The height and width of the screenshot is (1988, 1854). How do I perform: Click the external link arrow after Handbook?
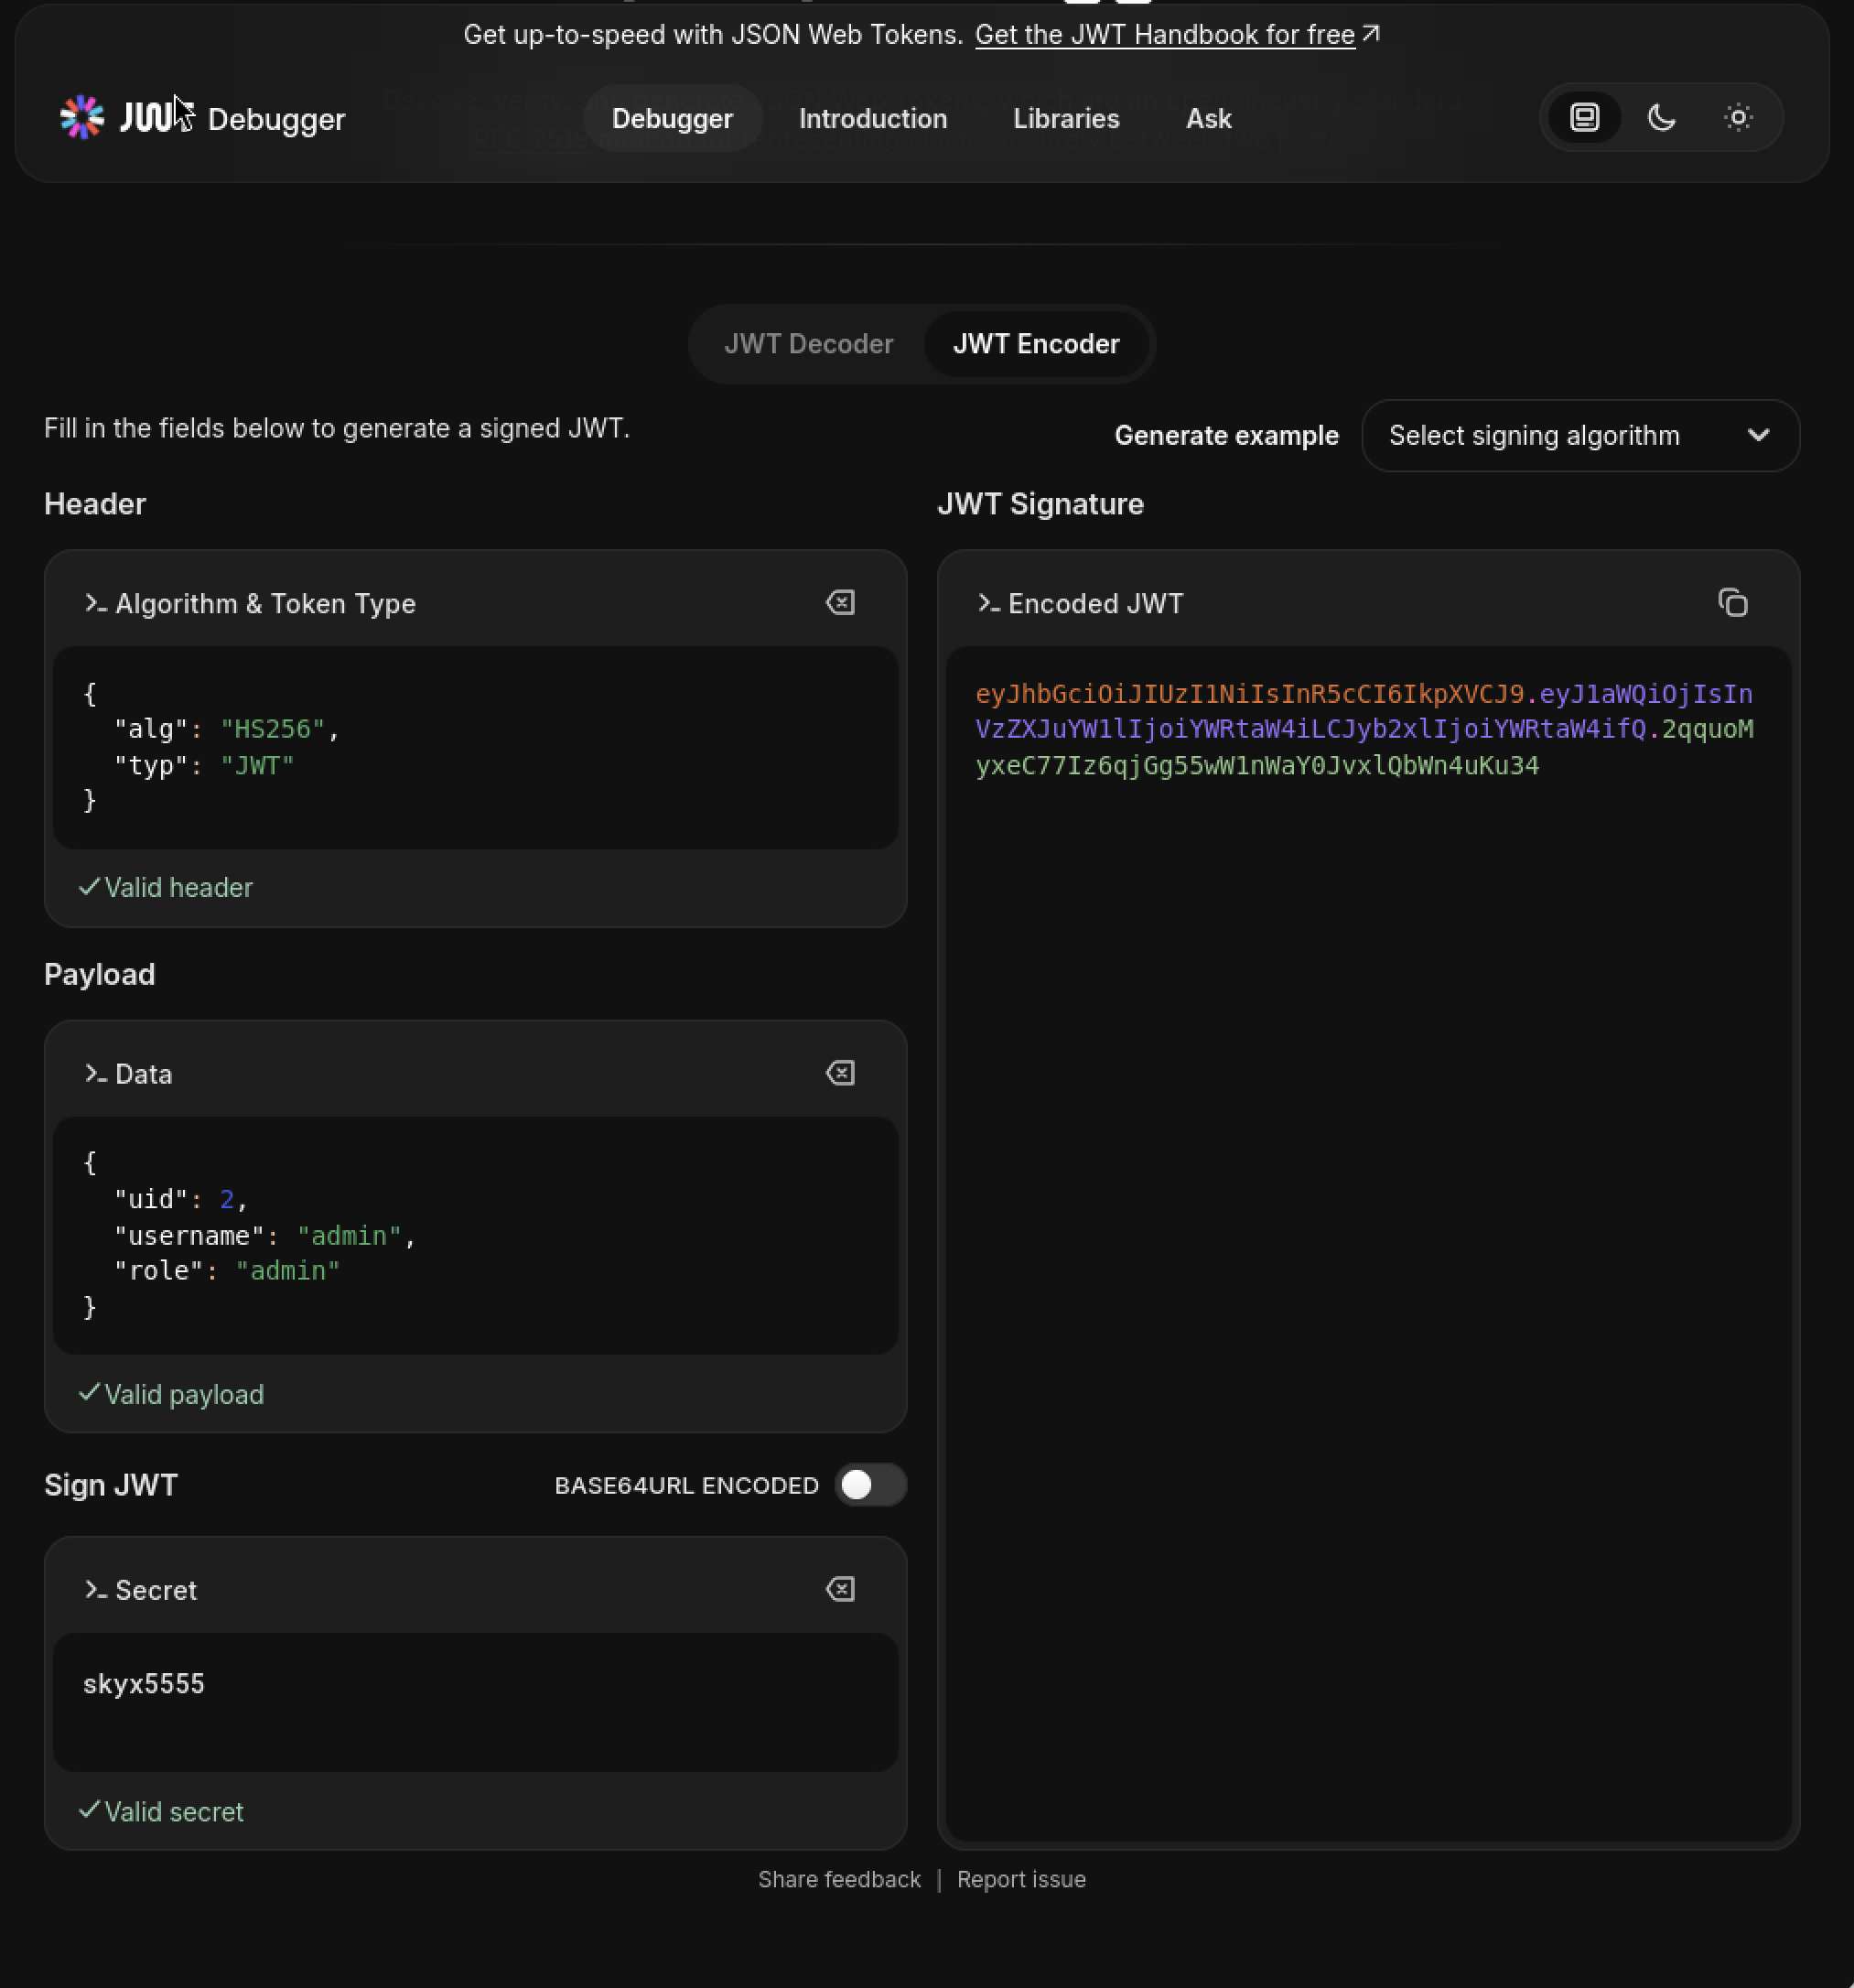[1371, 34]
